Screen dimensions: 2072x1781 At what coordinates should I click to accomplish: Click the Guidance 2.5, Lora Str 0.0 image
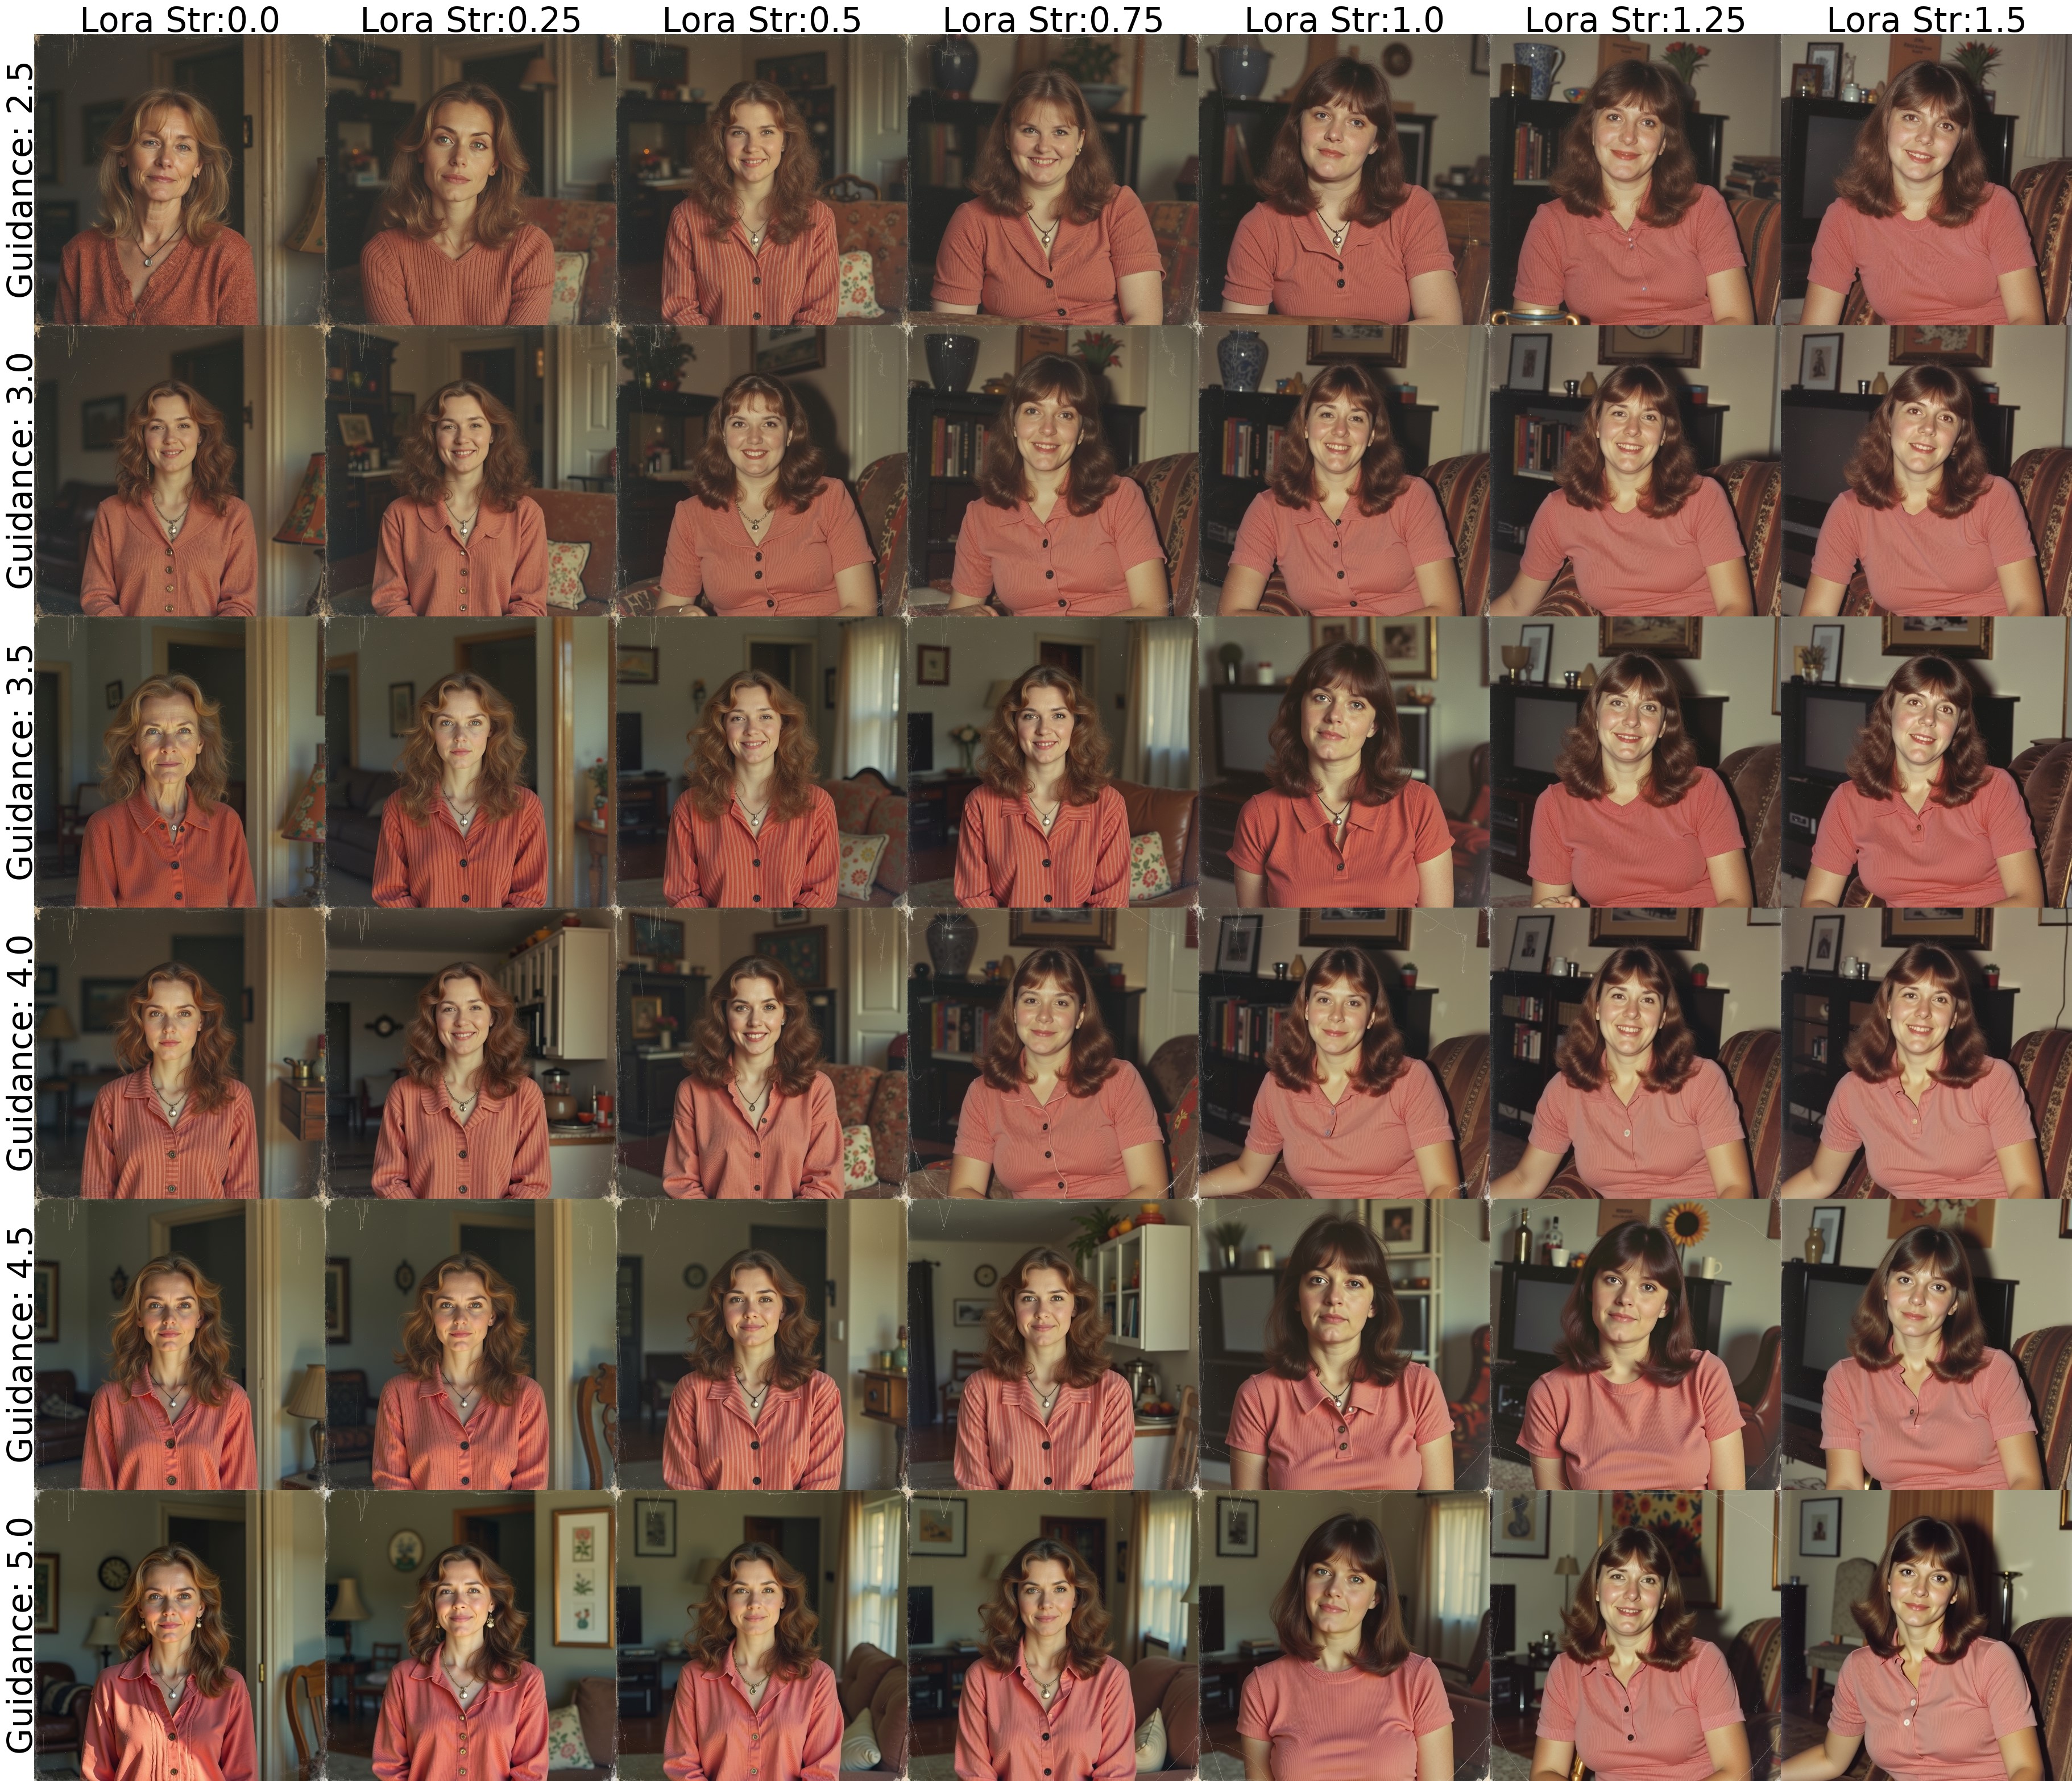tap(180, 180)
